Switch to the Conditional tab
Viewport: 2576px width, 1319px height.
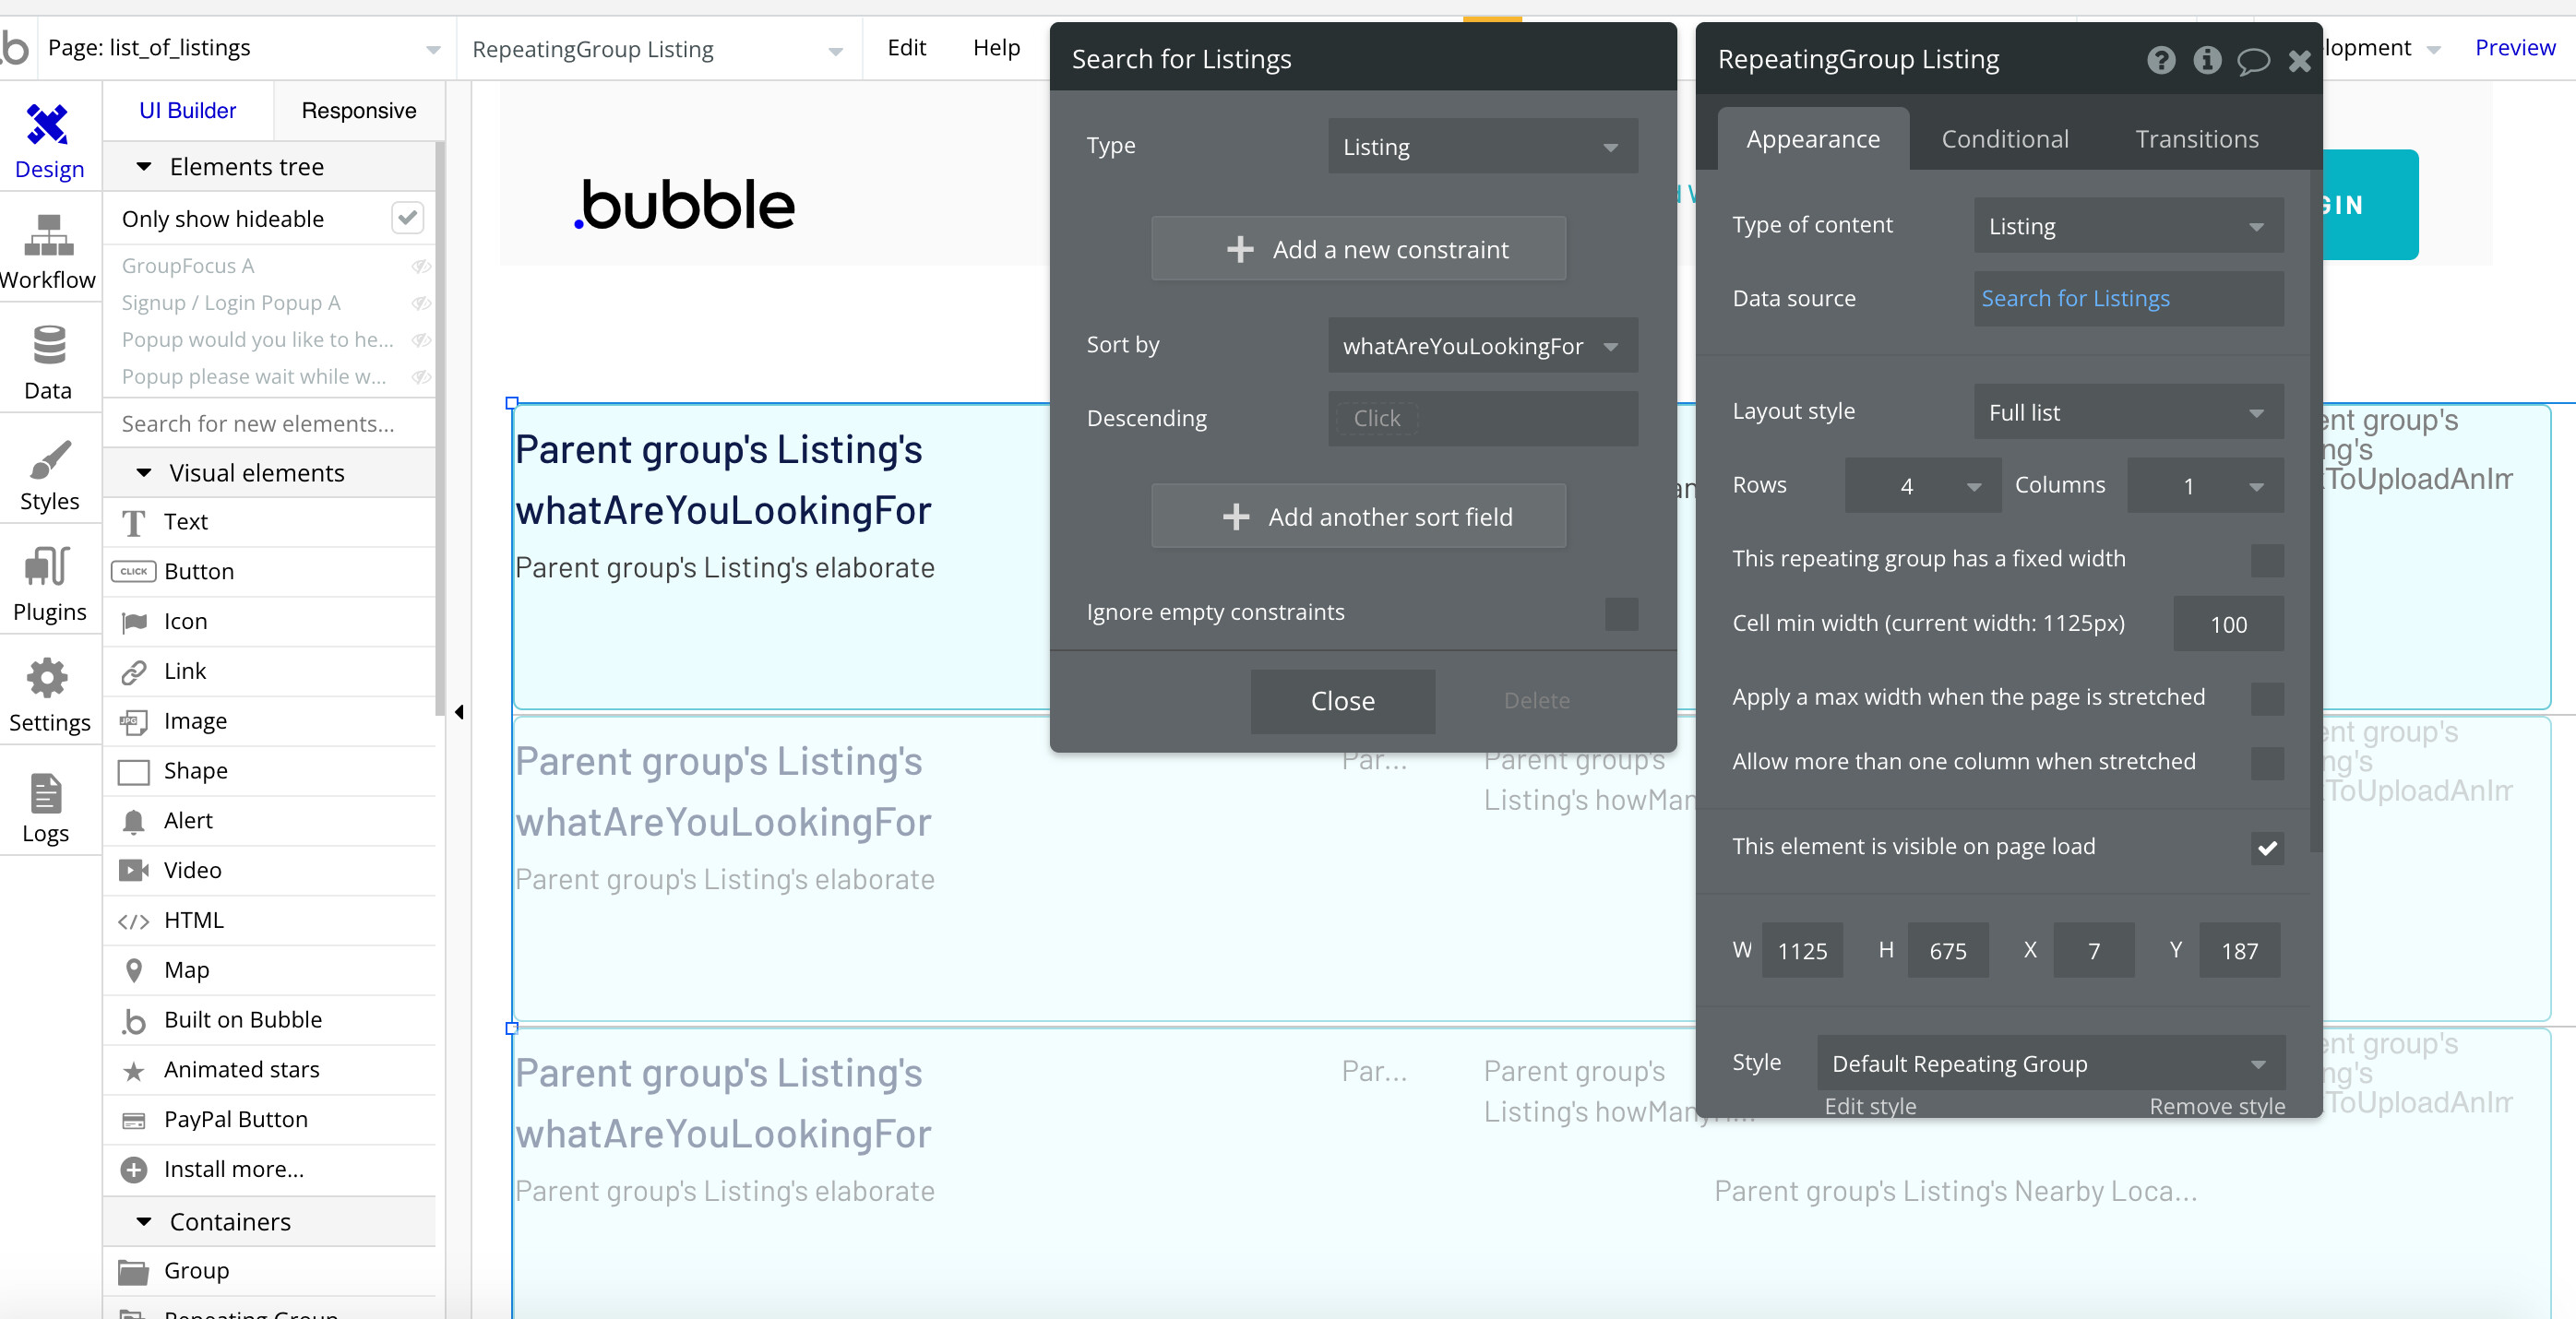pyautogui.click(x=2004, y=139)
